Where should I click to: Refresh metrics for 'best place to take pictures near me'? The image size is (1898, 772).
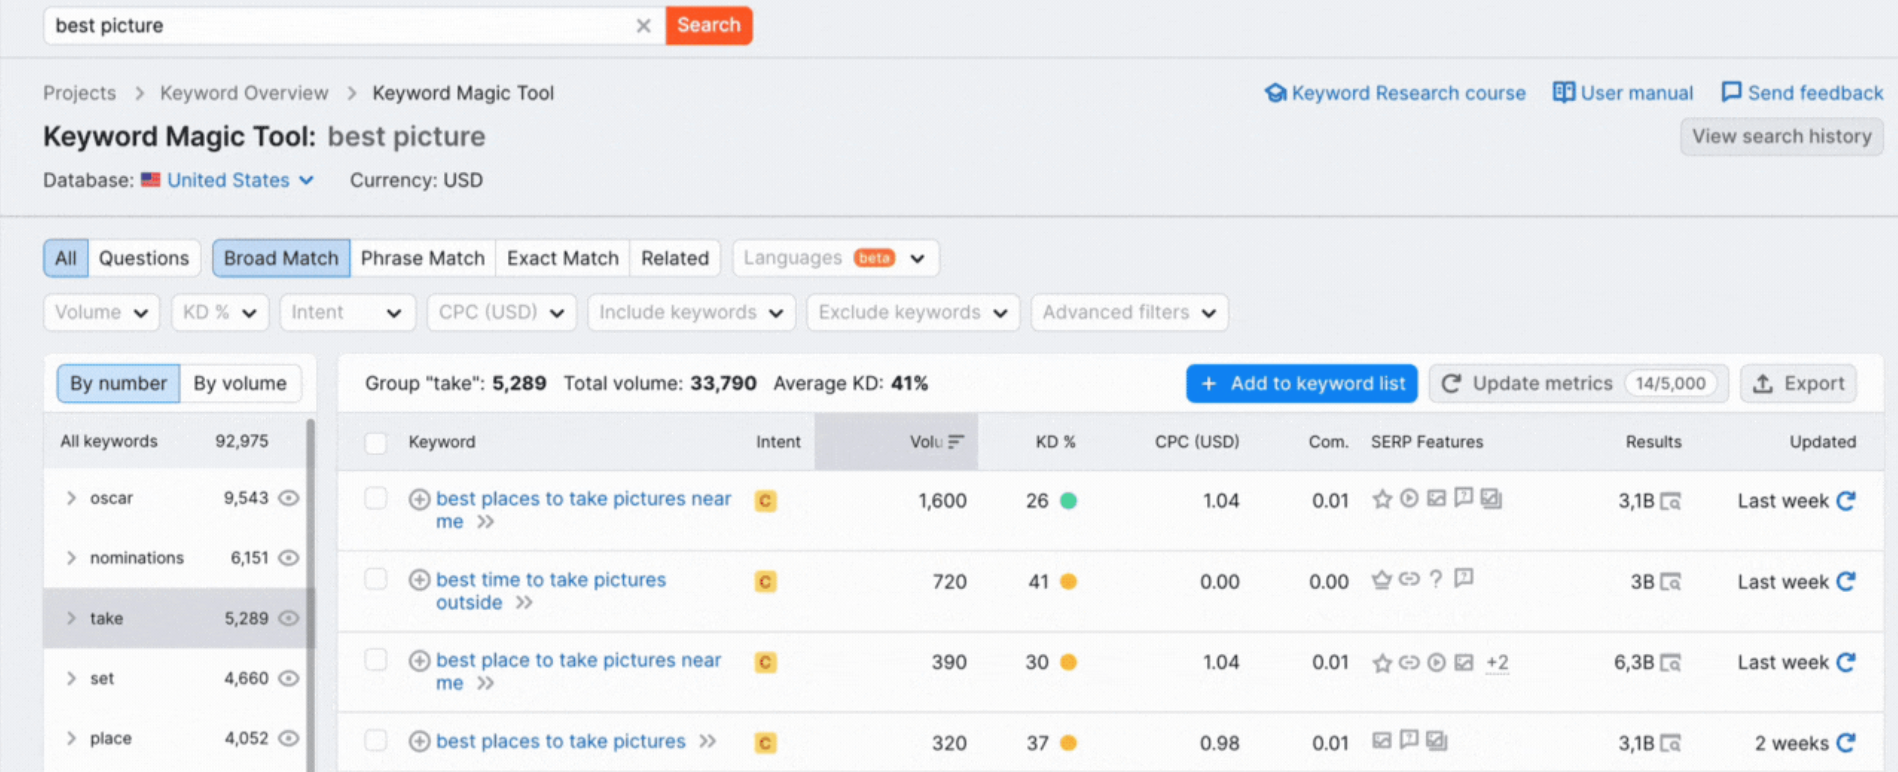(x=1846, y=662)
